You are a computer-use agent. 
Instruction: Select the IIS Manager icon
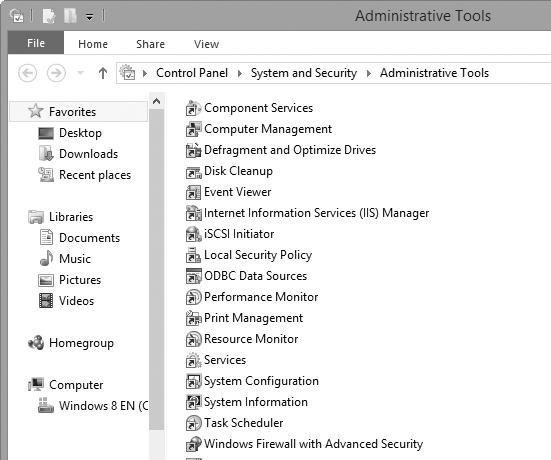(x=193, y=213)
